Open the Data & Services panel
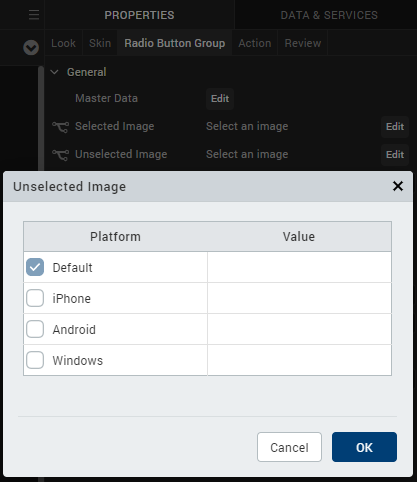 click(329, 15)
